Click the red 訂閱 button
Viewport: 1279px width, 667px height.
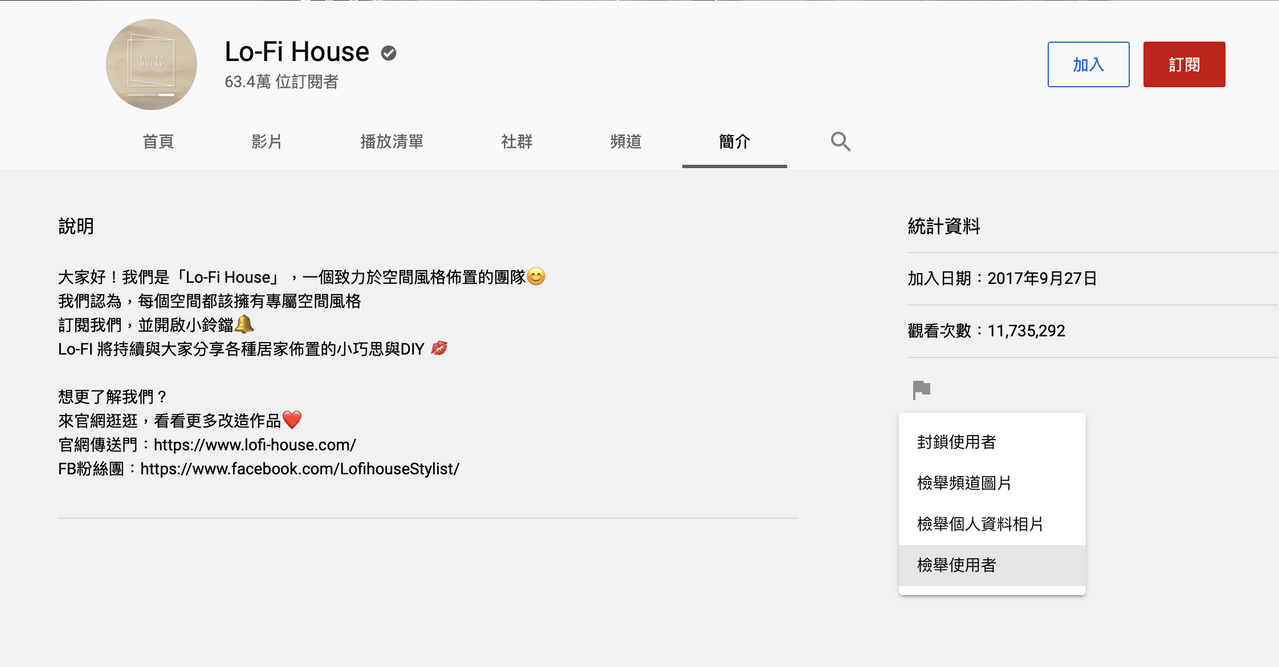coord(1184,64)
